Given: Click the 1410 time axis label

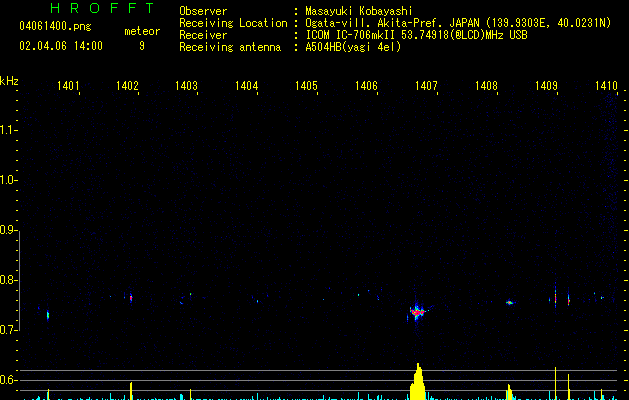Looking at the screenshot, I should (x=606, y=85).
